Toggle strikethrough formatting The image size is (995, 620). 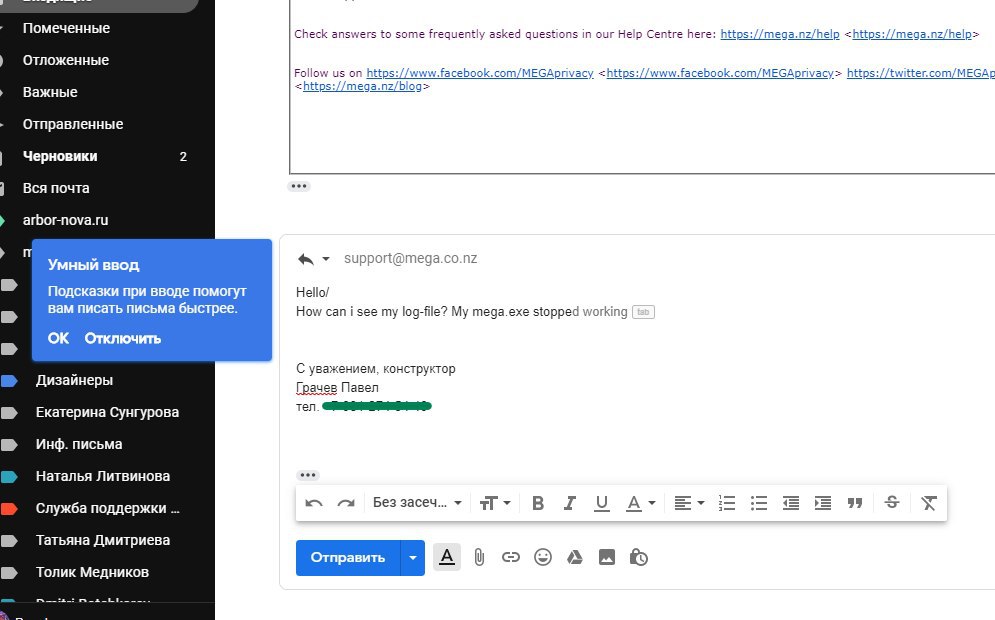(x=892, y=503)
